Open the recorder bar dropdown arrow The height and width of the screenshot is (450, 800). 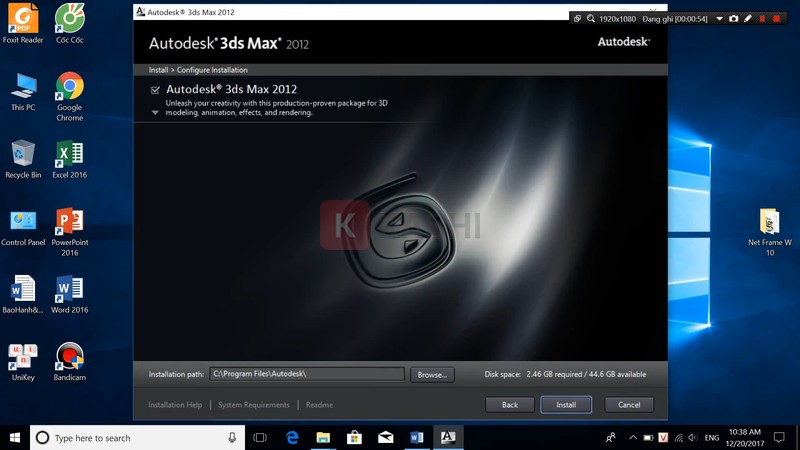pyautogui.click(x=719, y=18)
